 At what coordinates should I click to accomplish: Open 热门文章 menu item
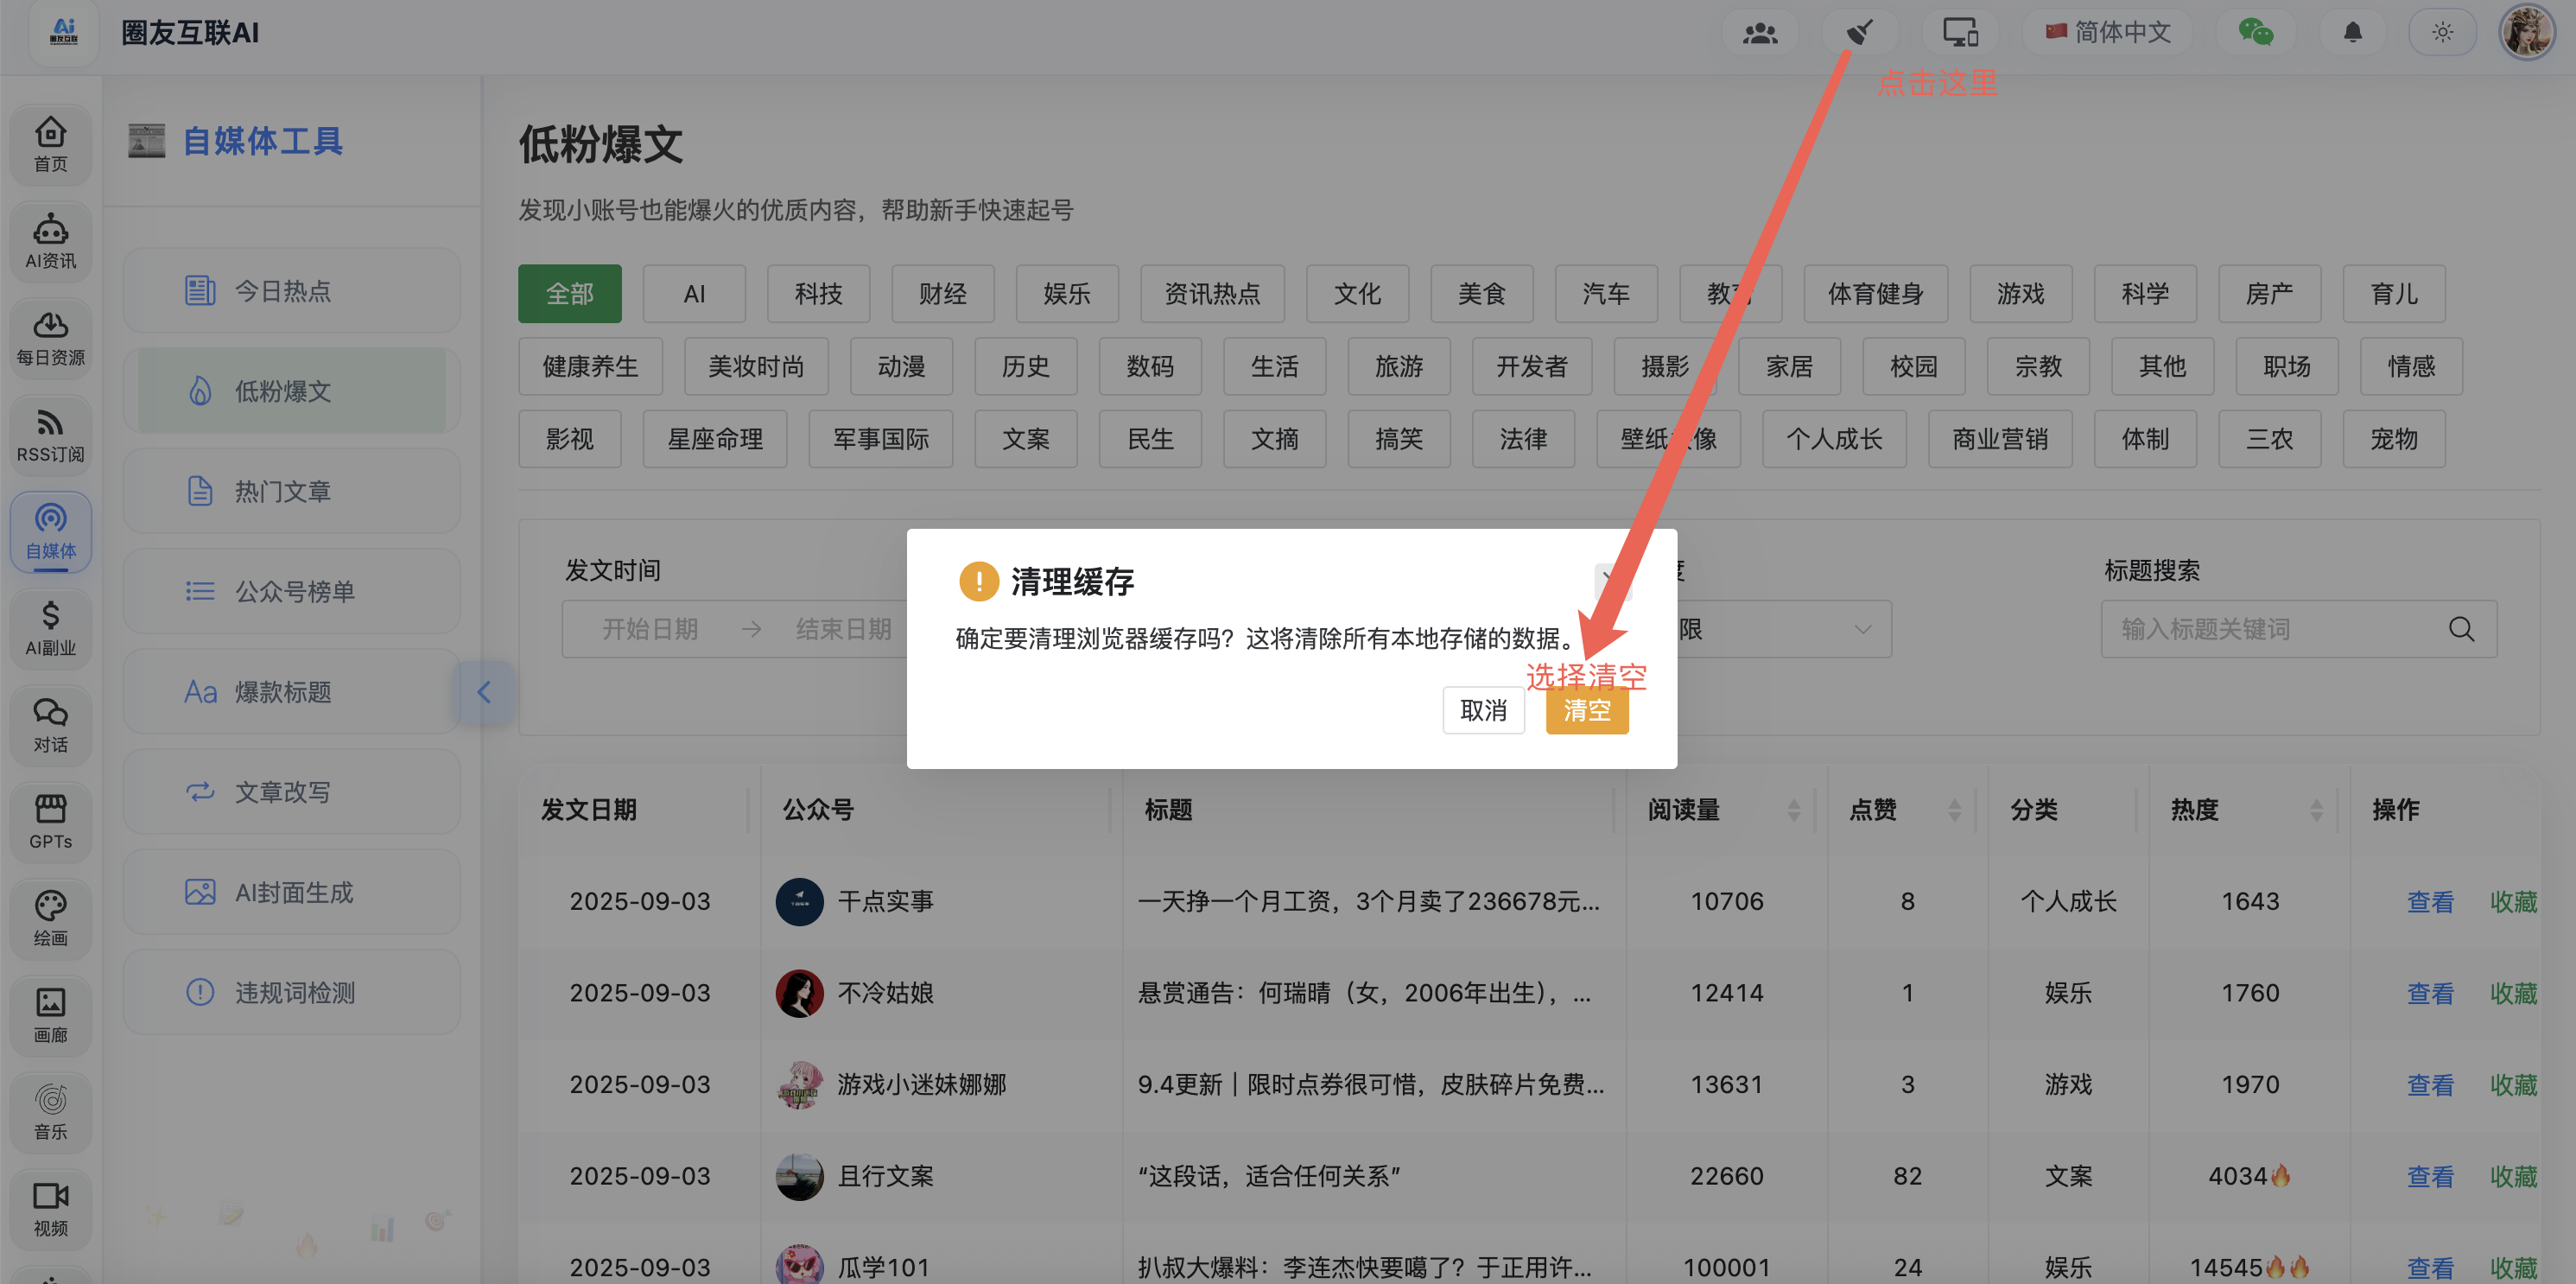[291, 491]
